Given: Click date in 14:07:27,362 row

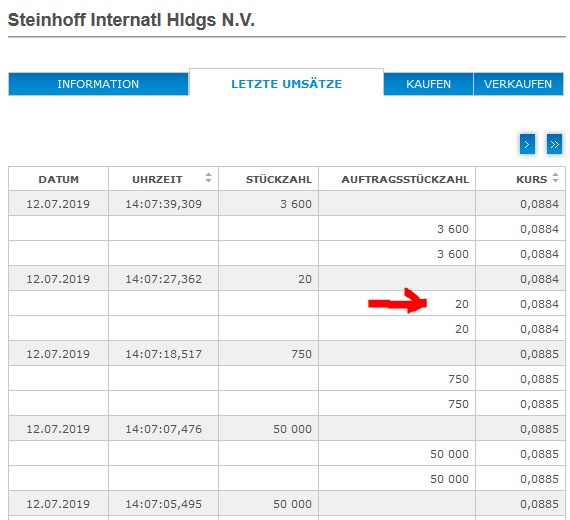Looking at the screenshot, I should pos(58,279).
